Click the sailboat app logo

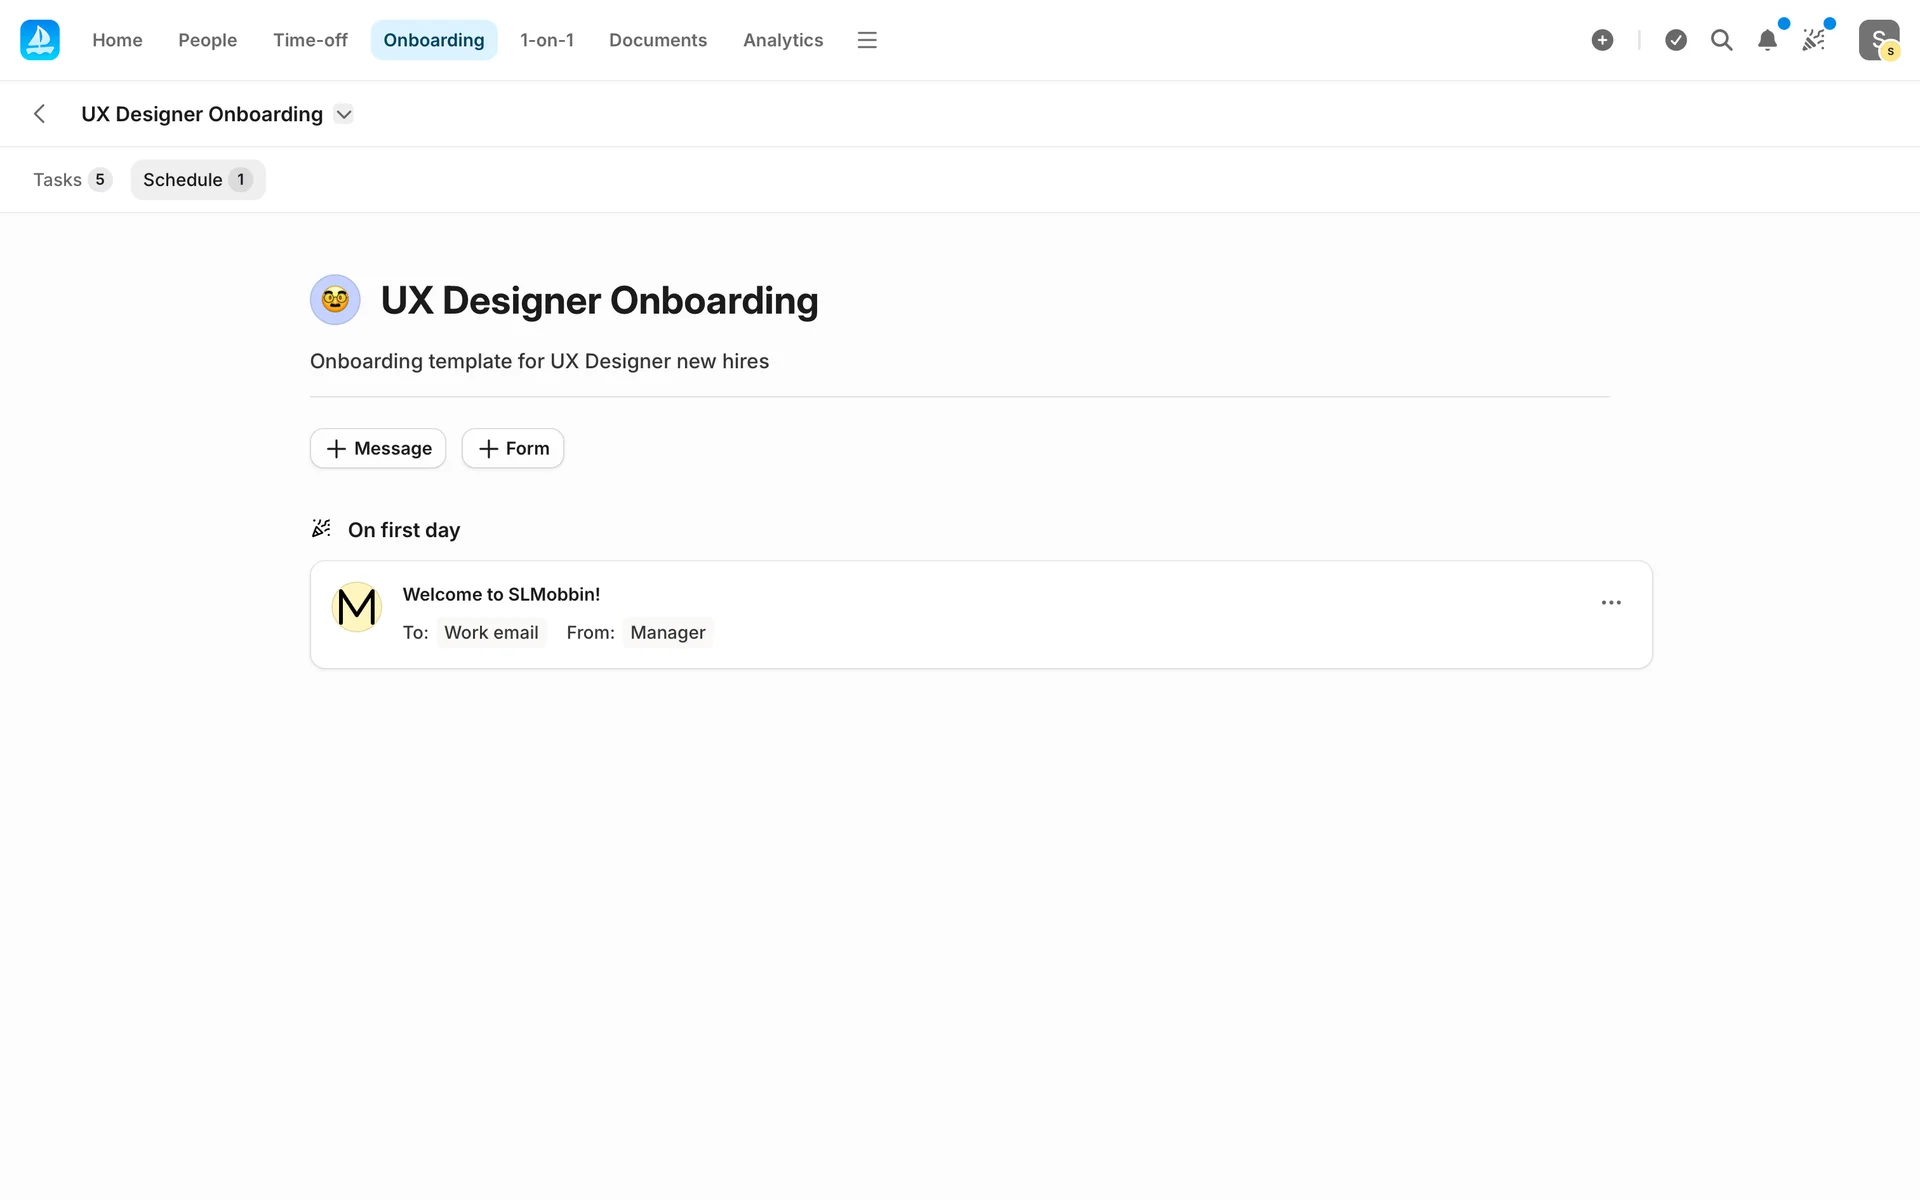[x=40, y=40]
